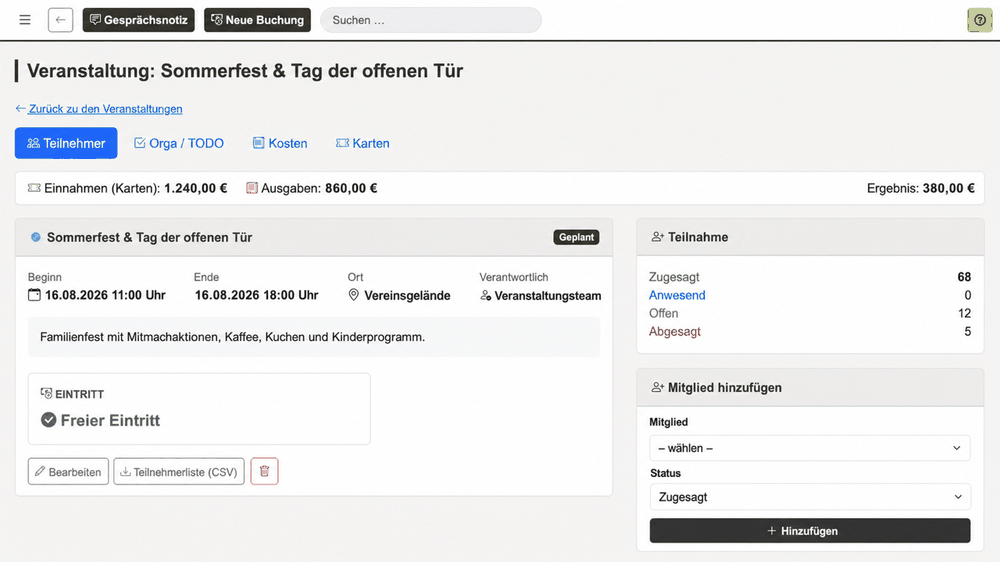This screenshot has height=562, width=1000.
Task: Download Teilnehmerliste (CSV)
Action: pyautogui.click(x=179, y=471)
